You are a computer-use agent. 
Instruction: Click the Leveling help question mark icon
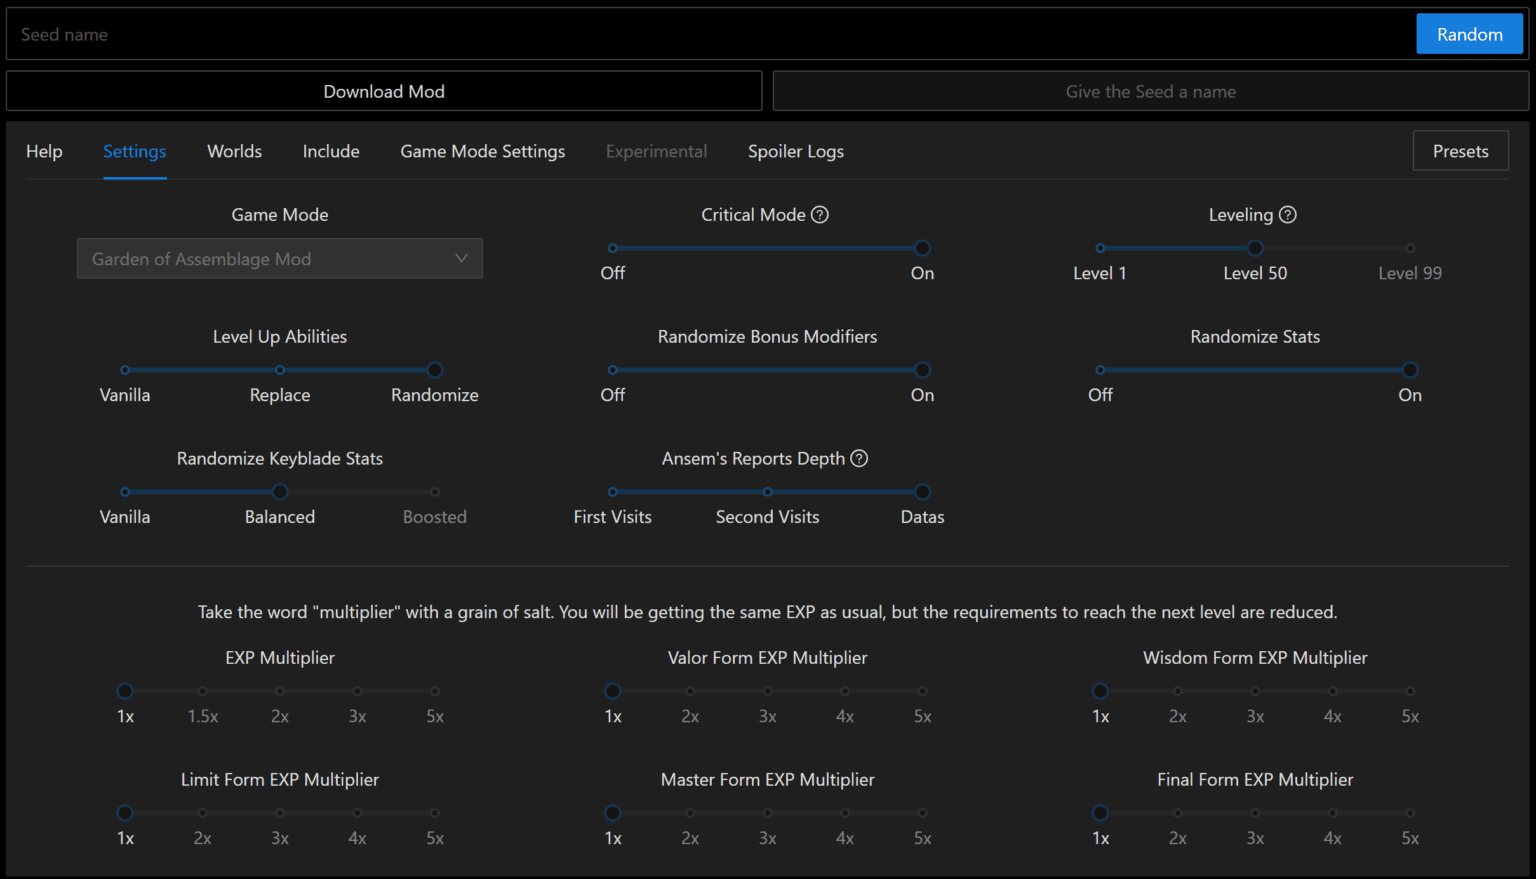point(1288,215)
